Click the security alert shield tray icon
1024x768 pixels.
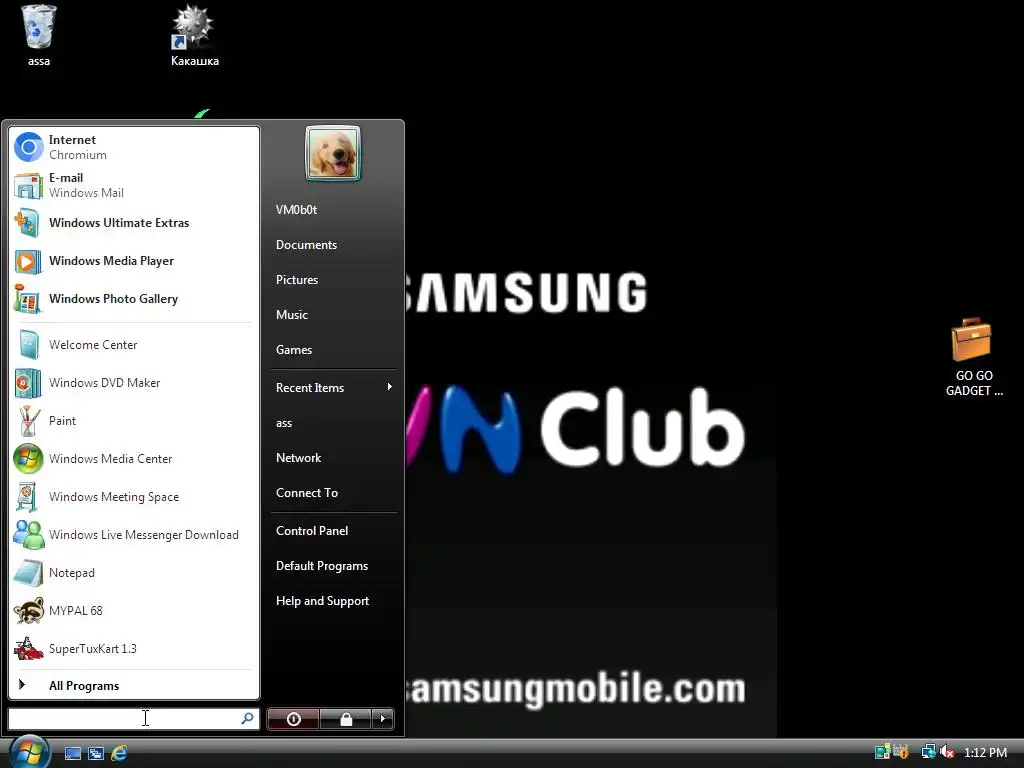coord(901,752)
